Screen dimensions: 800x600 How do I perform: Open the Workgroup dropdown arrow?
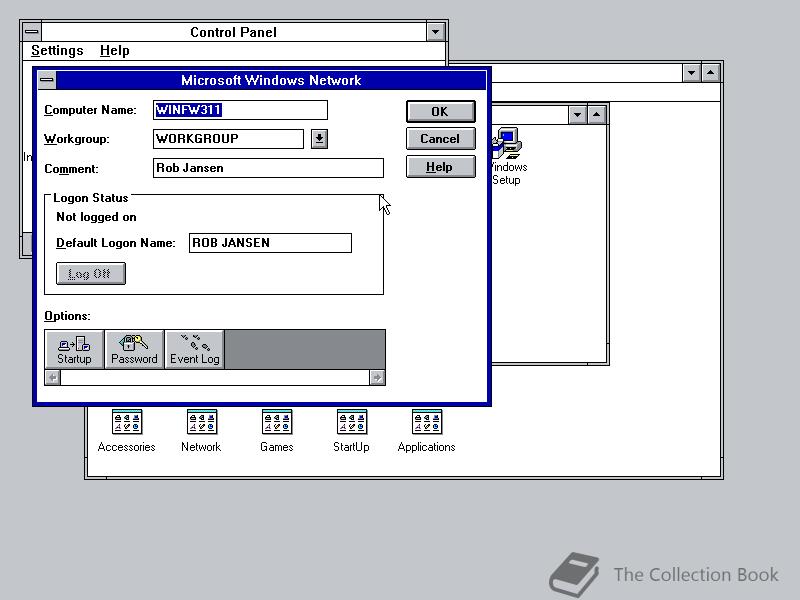click(x=319, y=139)
